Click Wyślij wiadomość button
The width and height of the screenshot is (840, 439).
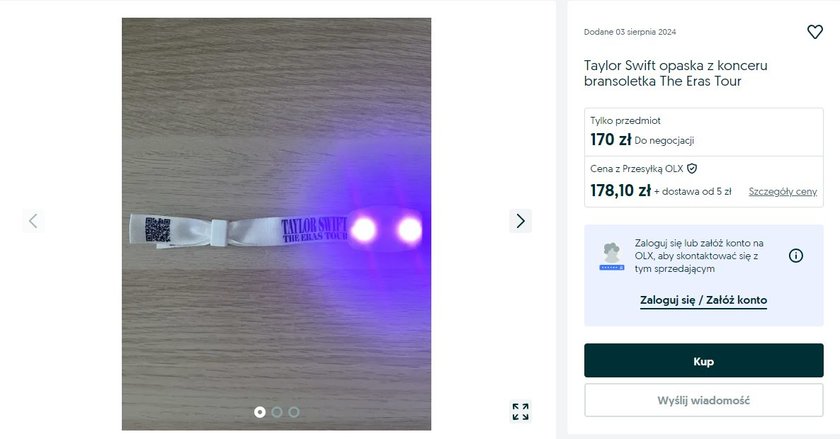(x=703, y=400)
